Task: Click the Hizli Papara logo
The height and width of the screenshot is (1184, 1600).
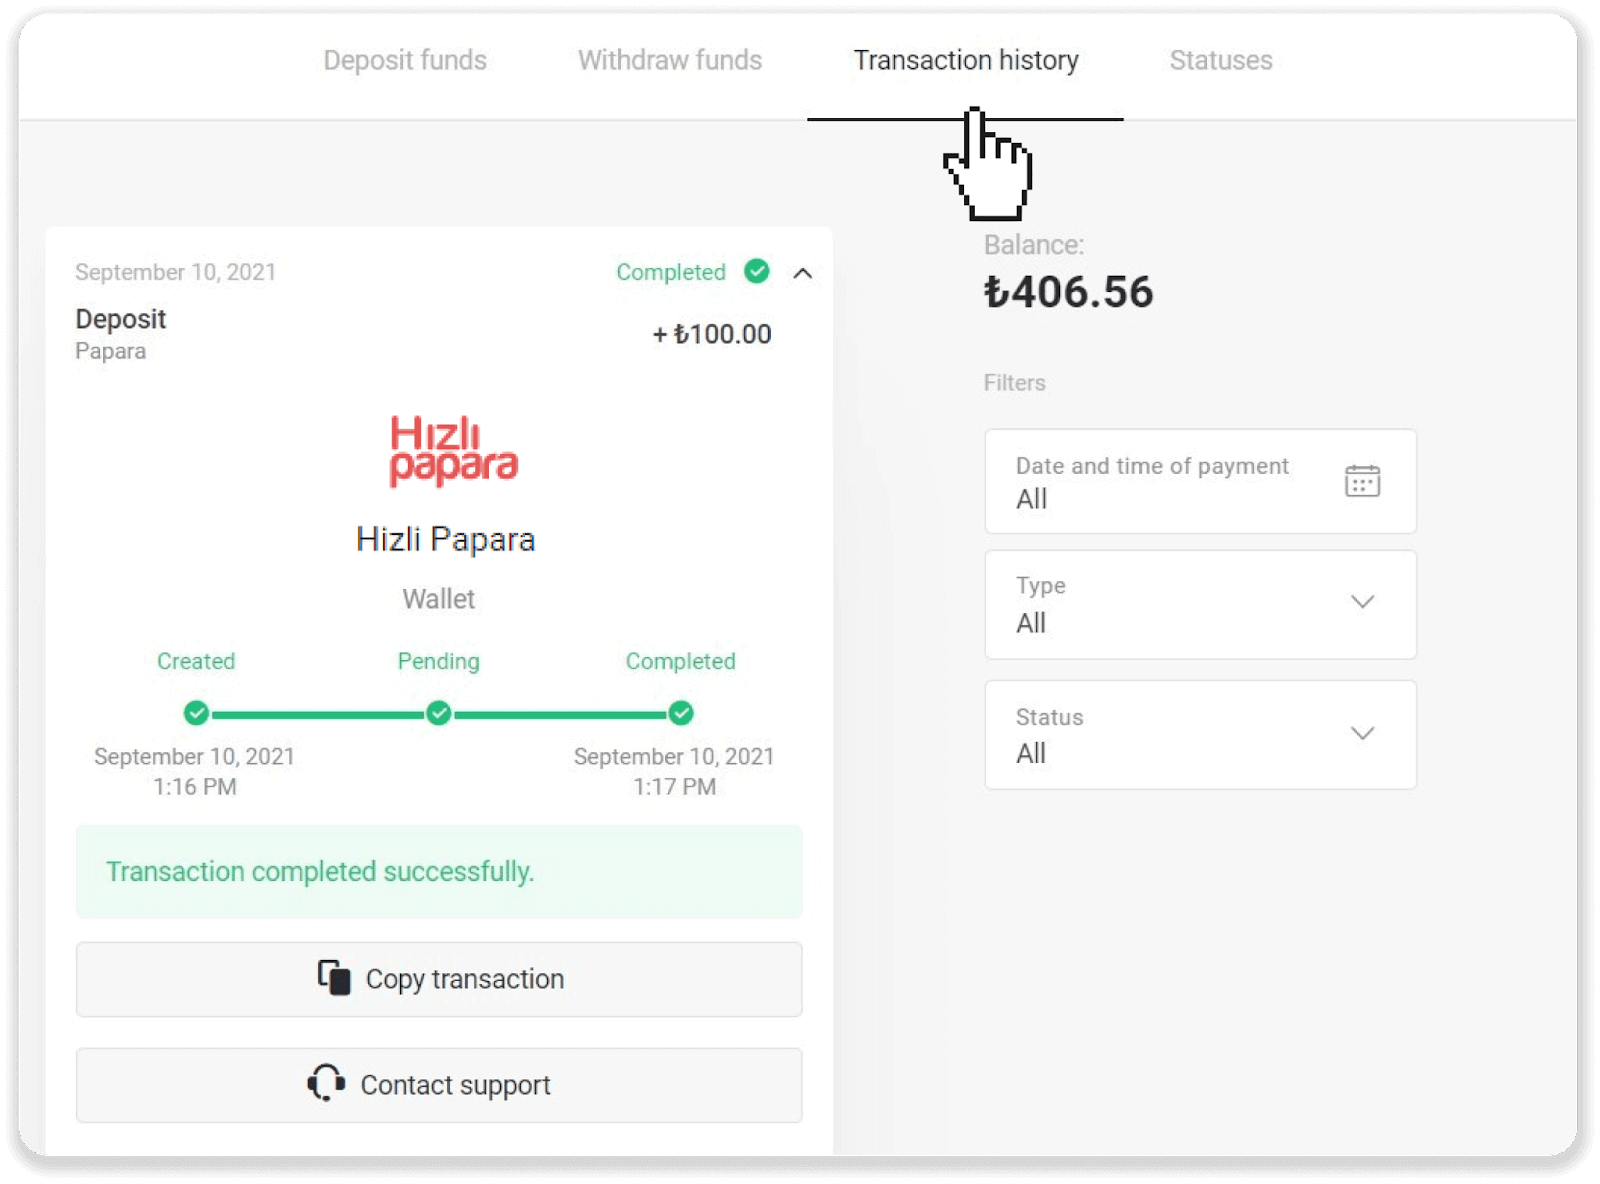Action: pyautogui.click(x=453, y=451)
